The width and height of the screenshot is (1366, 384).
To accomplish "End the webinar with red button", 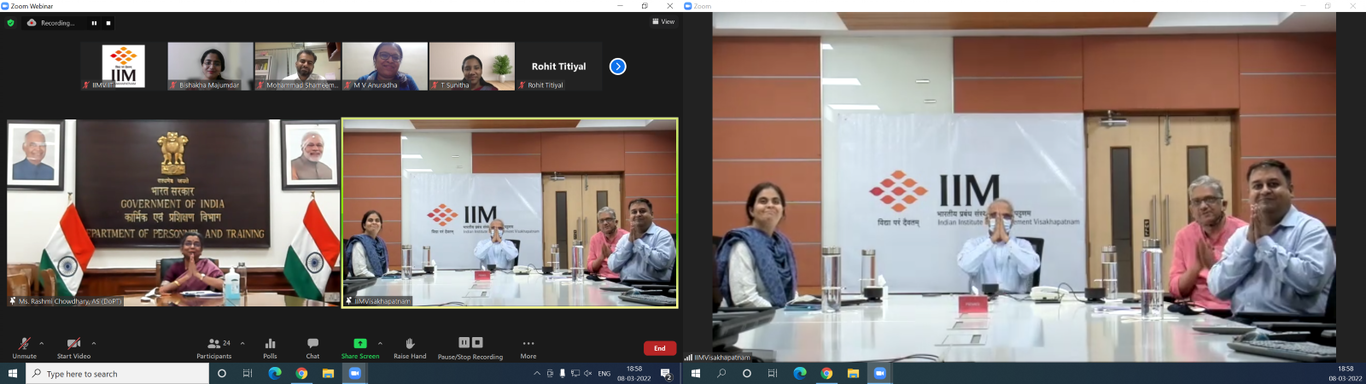I will [659, 348].
